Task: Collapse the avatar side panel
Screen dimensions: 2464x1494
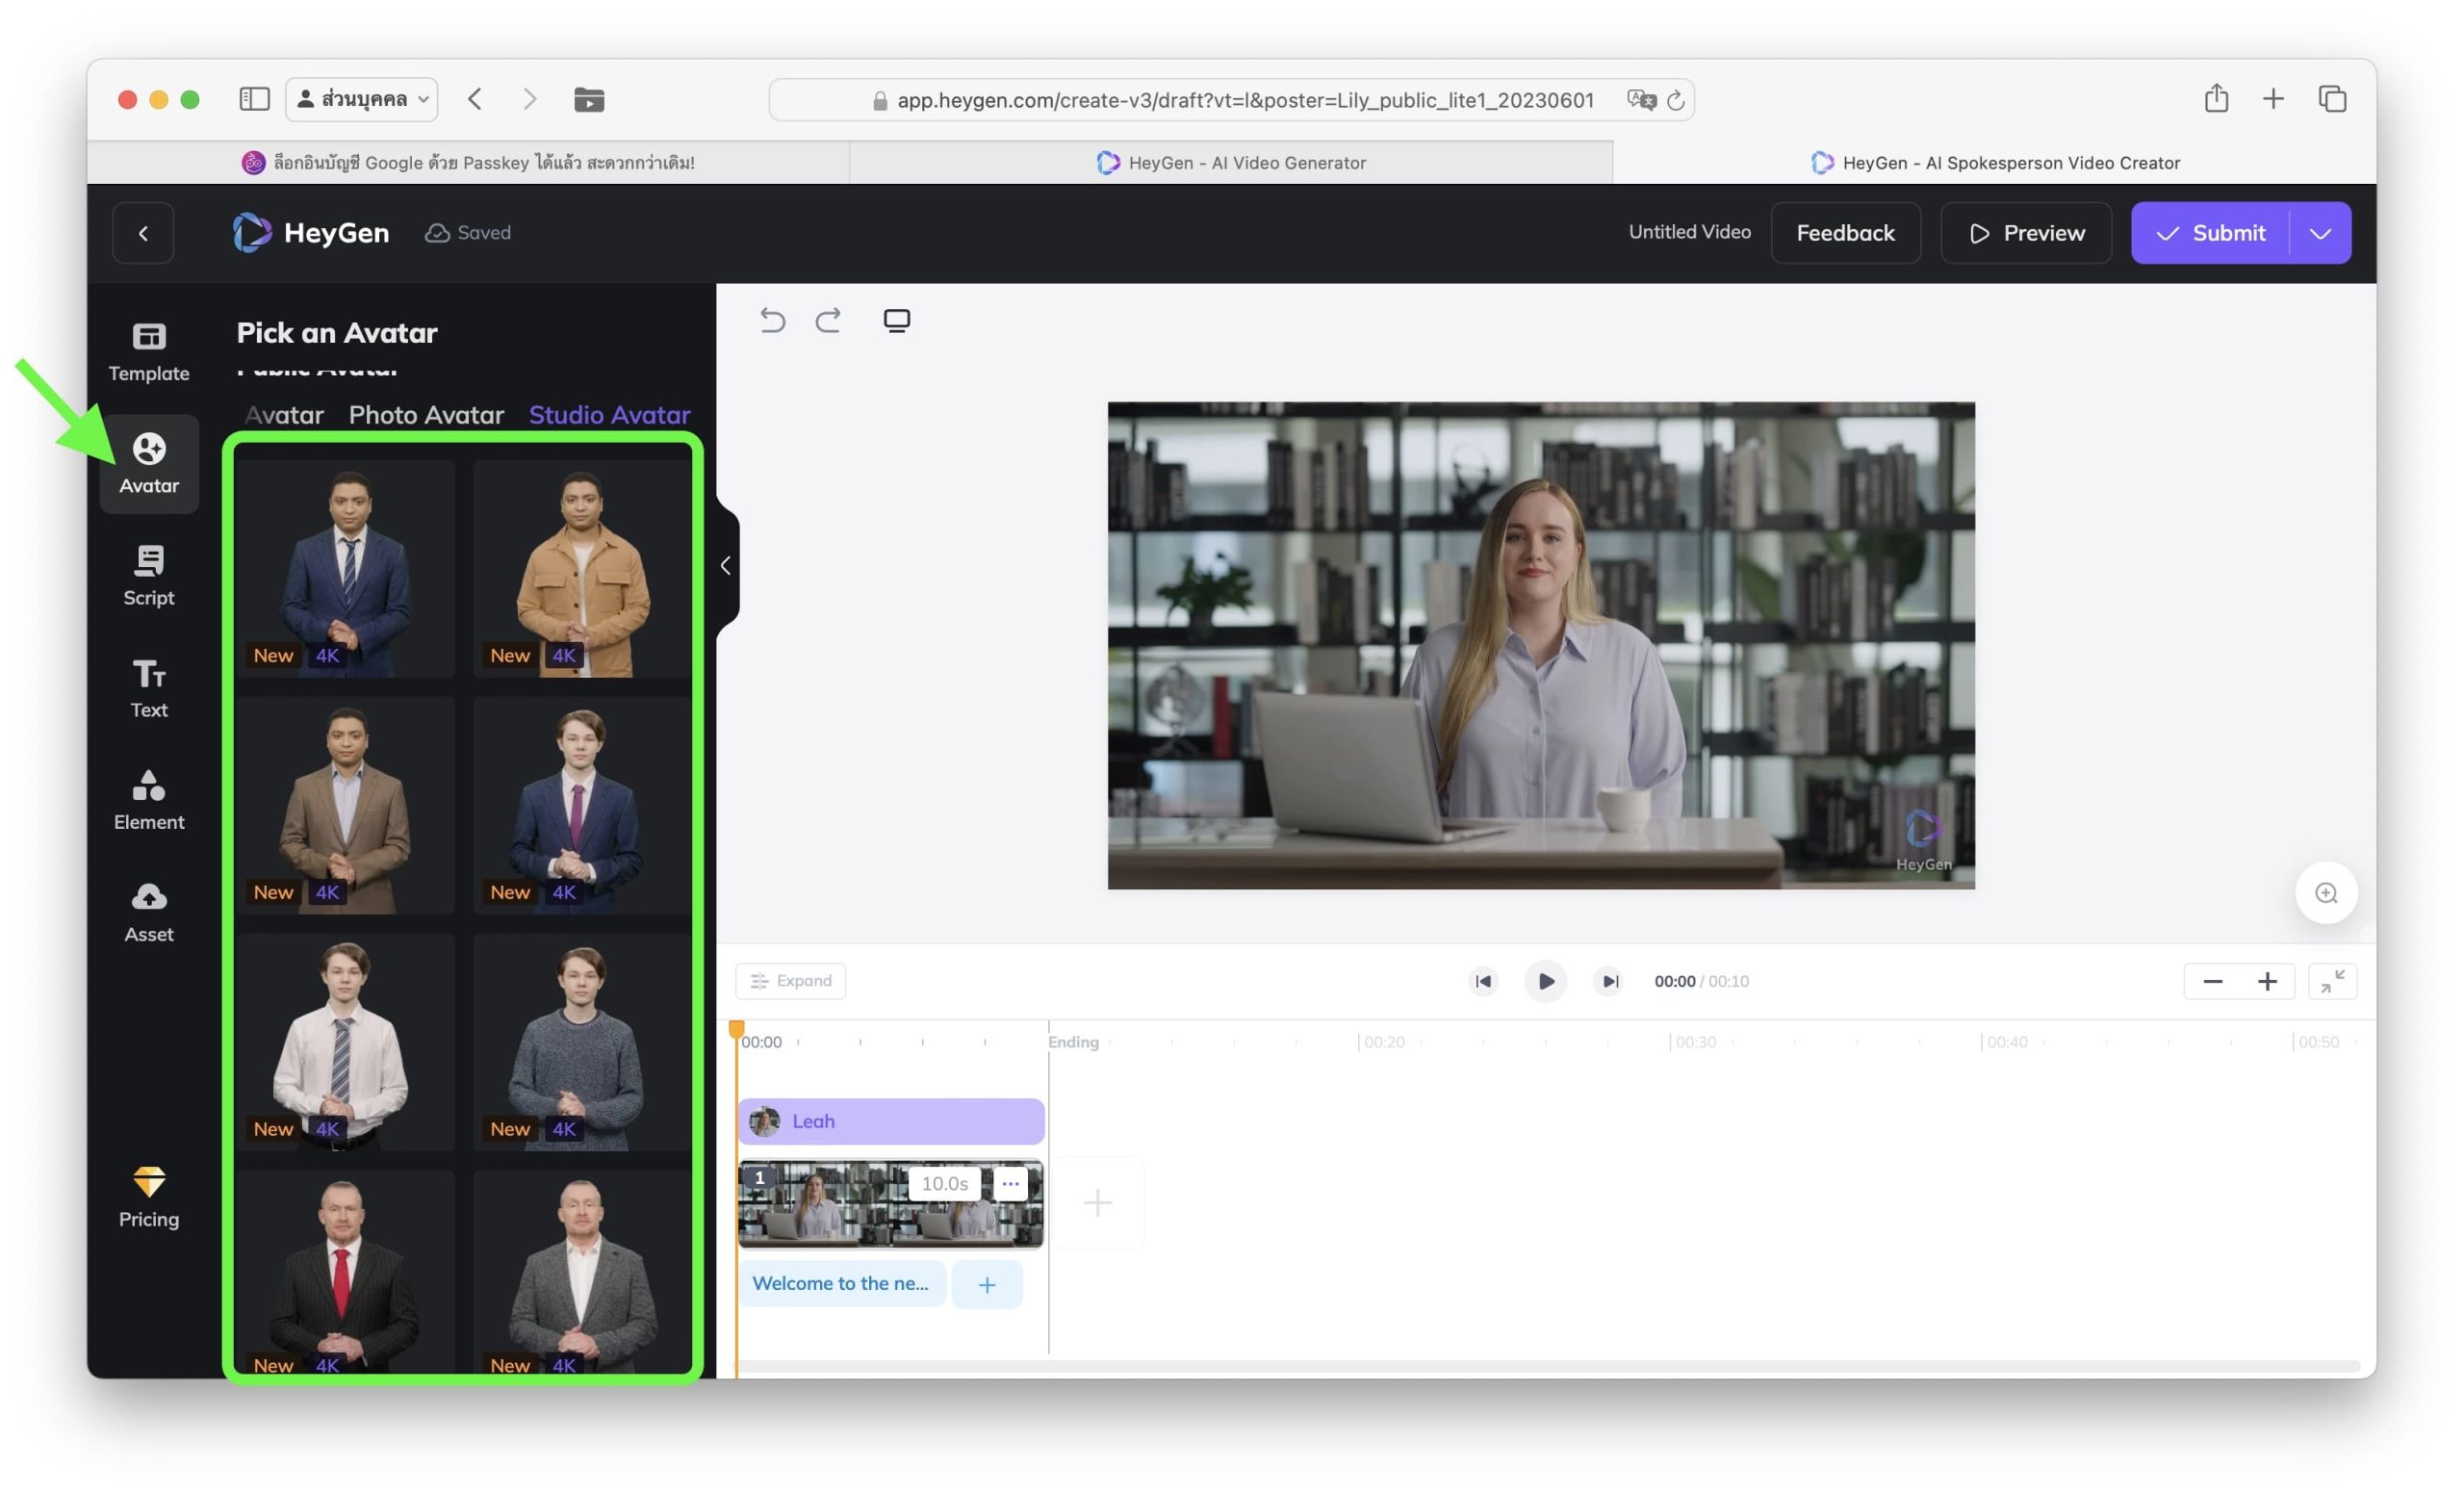Action: (726, 566)
